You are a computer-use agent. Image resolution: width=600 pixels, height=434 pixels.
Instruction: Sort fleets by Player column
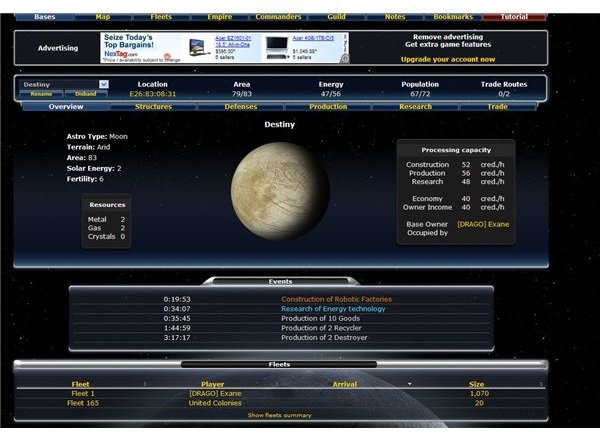(x=213, y=384)
